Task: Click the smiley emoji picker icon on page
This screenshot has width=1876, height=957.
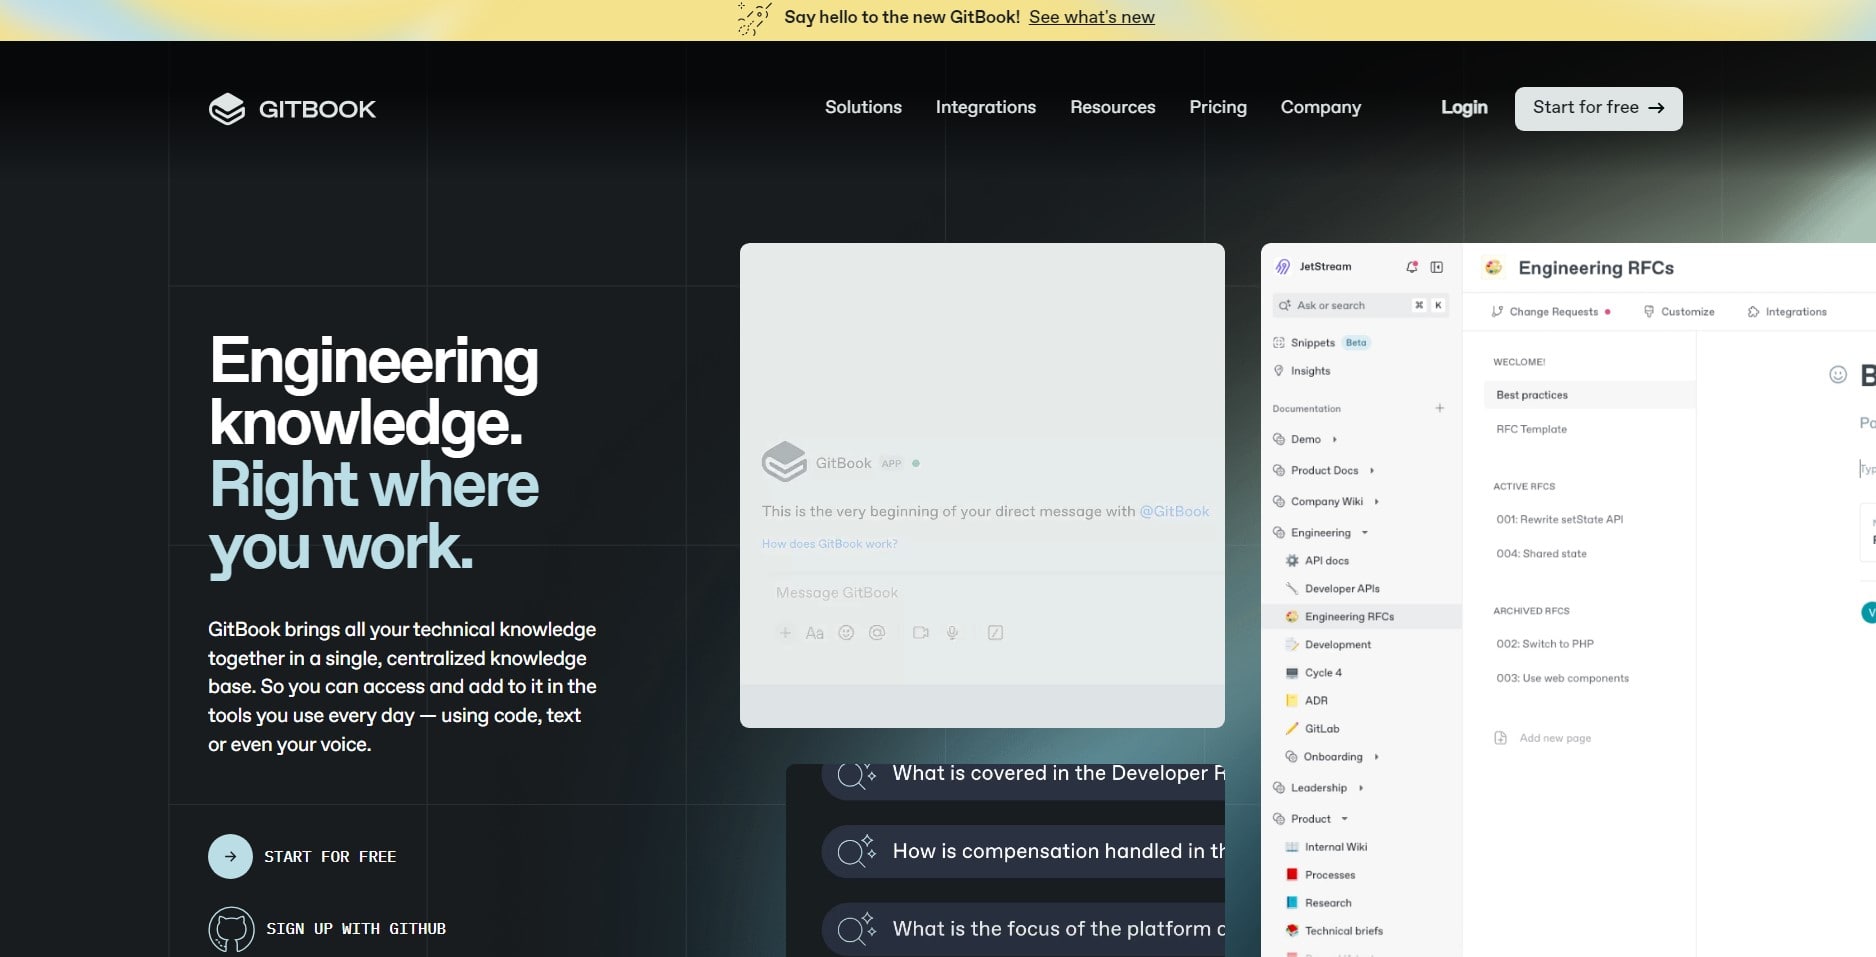Action: [1837, 375]
